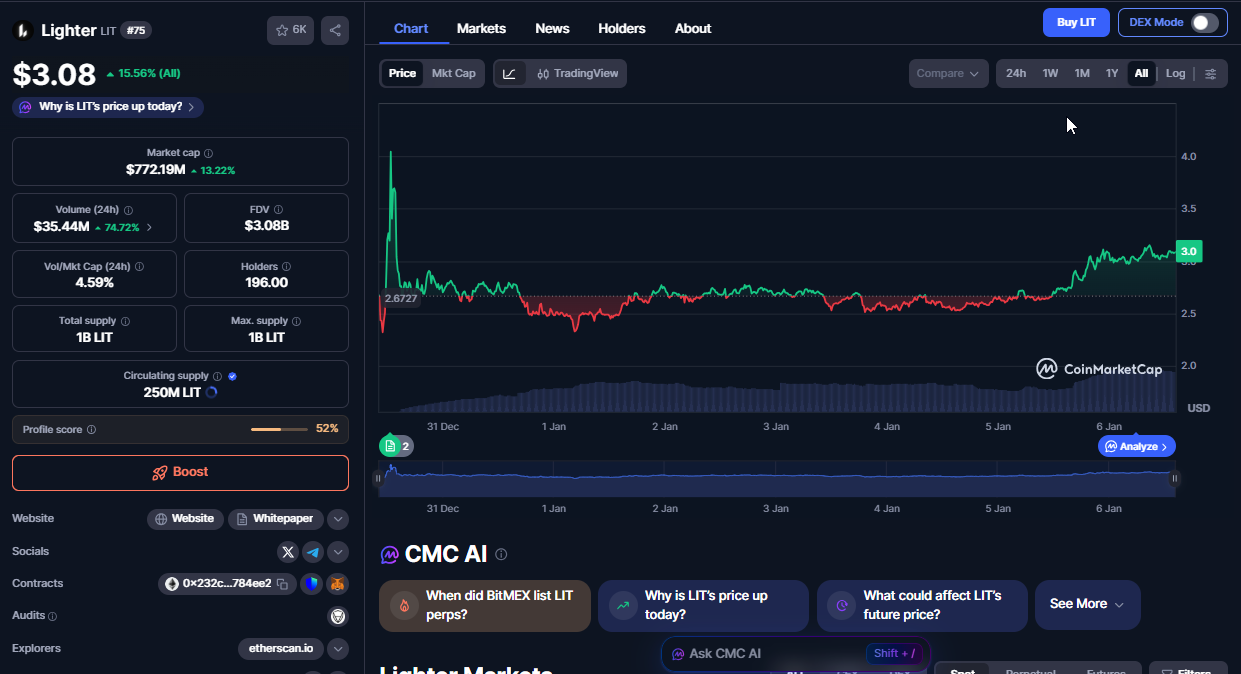Open the Compare dropdown
Viewport: 1241px width, 674px height.
pyautogui.click(x=948, y=73)
